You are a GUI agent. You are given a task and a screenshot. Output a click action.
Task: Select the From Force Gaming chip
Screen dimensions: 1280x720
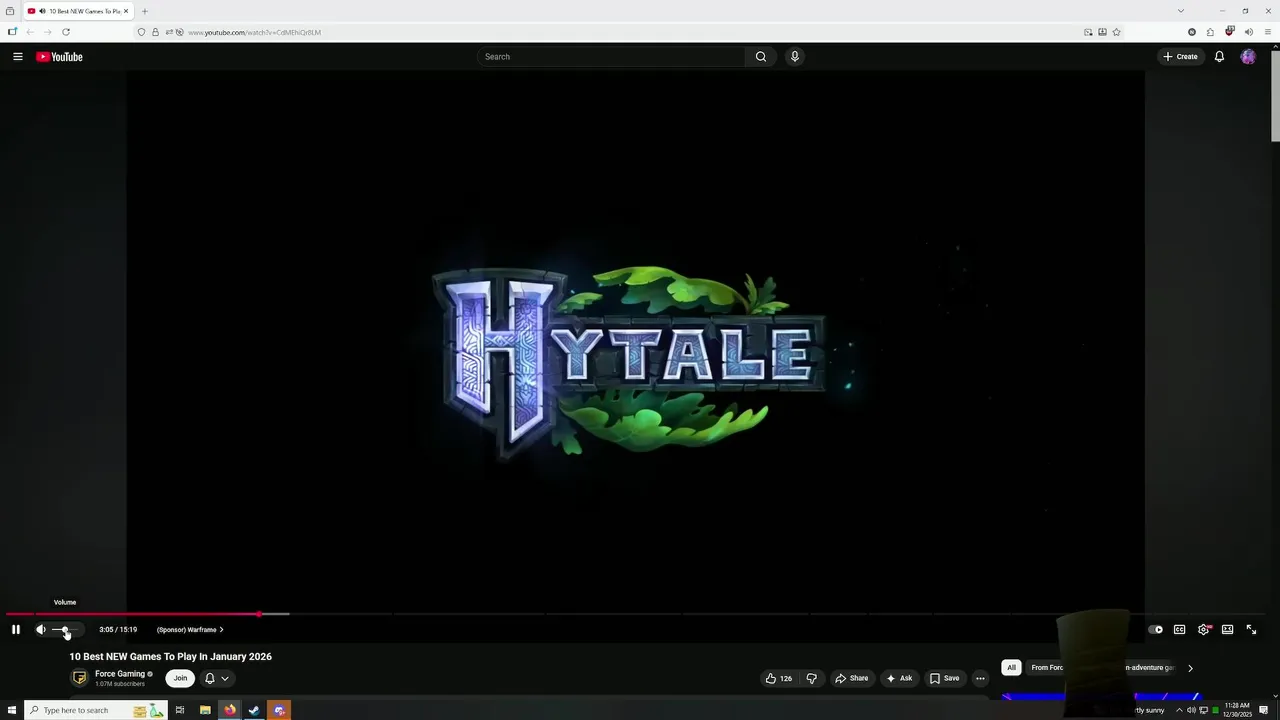coord(1046,668)
